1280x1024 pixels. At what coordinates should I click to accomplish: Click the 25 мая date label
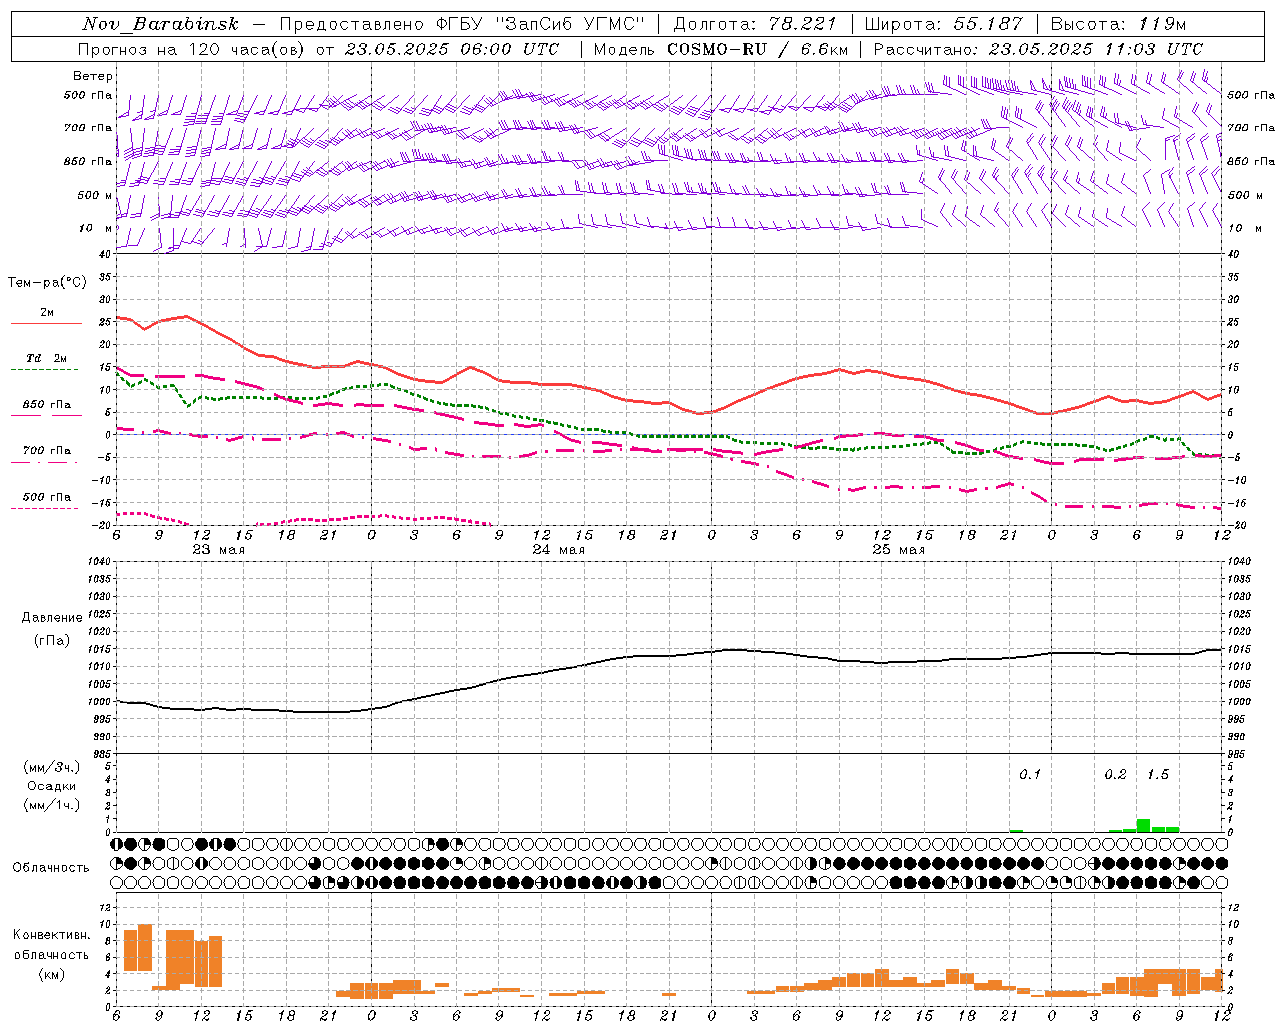[898, 550]
